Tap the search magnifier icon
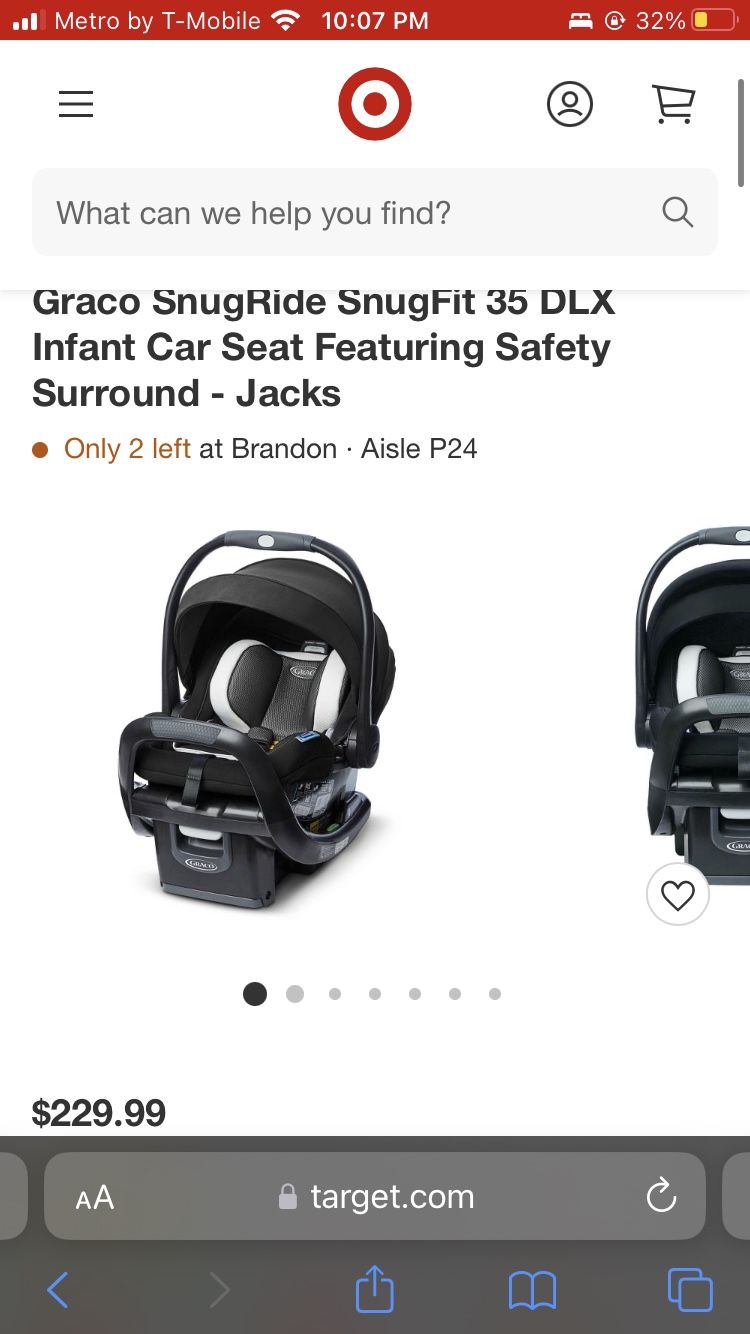The width and height of the screenshot is (750, 1334). (677, 212)
